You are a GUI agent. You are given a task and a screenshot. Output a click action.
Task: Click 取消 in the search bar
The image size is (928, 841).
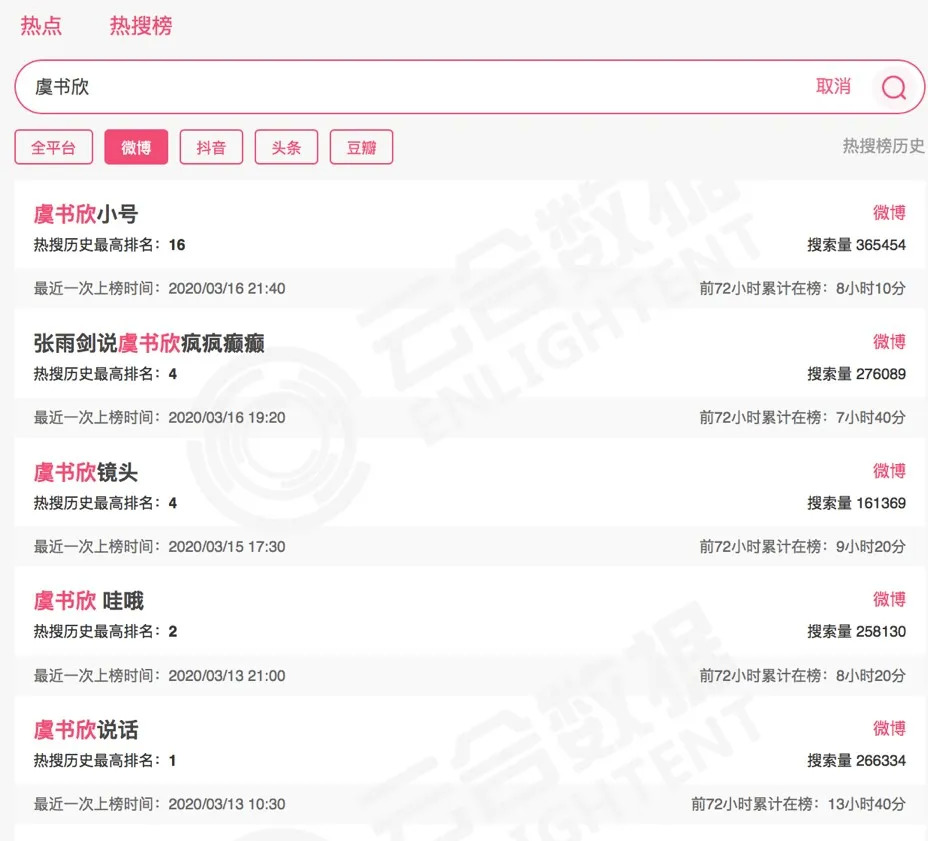pos(833,86)
